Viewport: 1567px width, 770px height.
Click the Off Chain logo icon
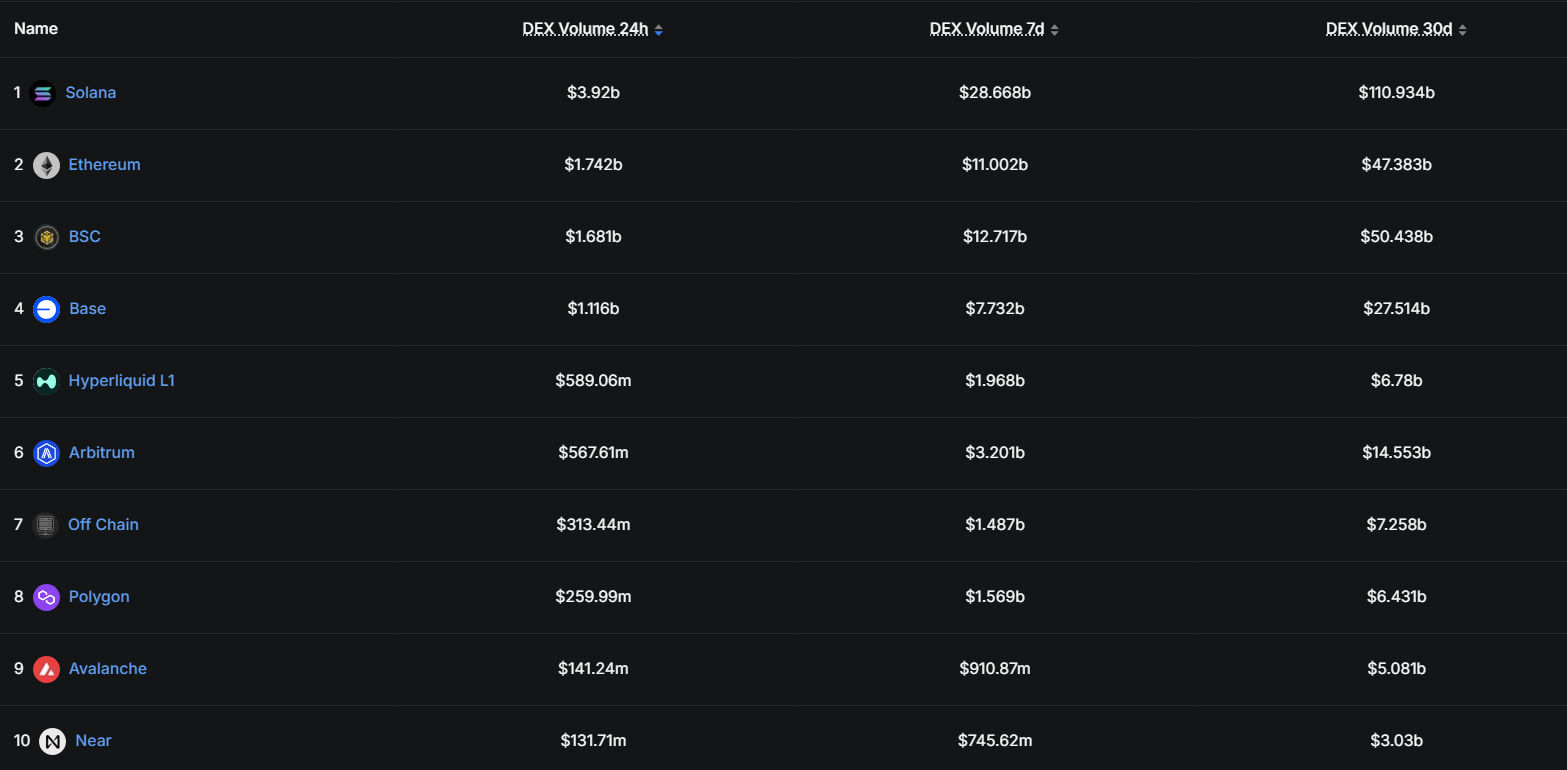pos(46,525)
